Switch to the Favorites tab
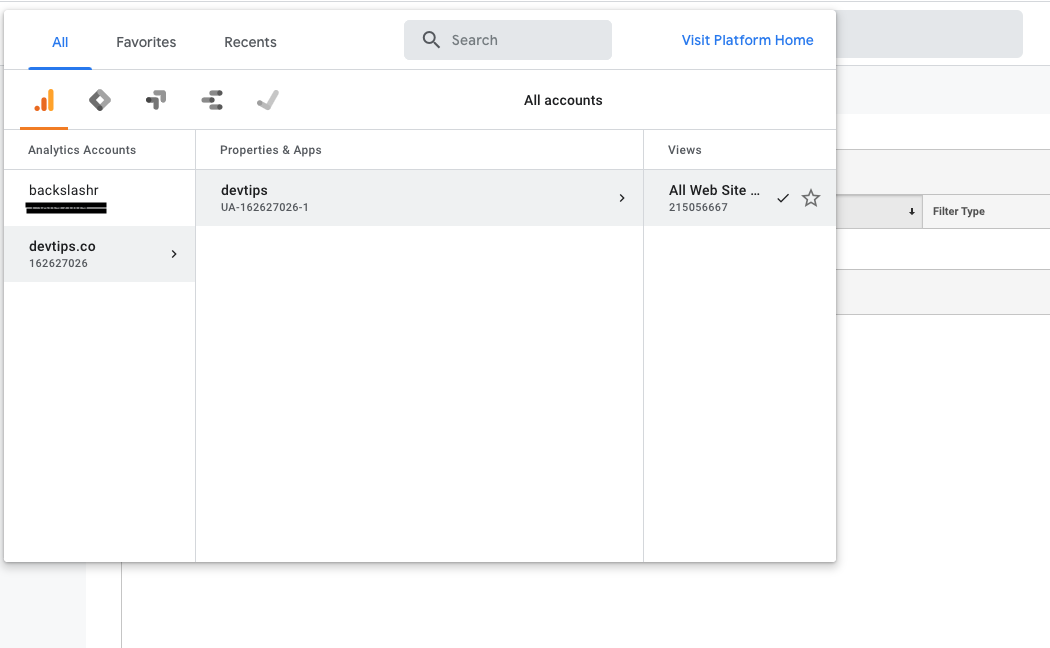 tap(146, 42)
